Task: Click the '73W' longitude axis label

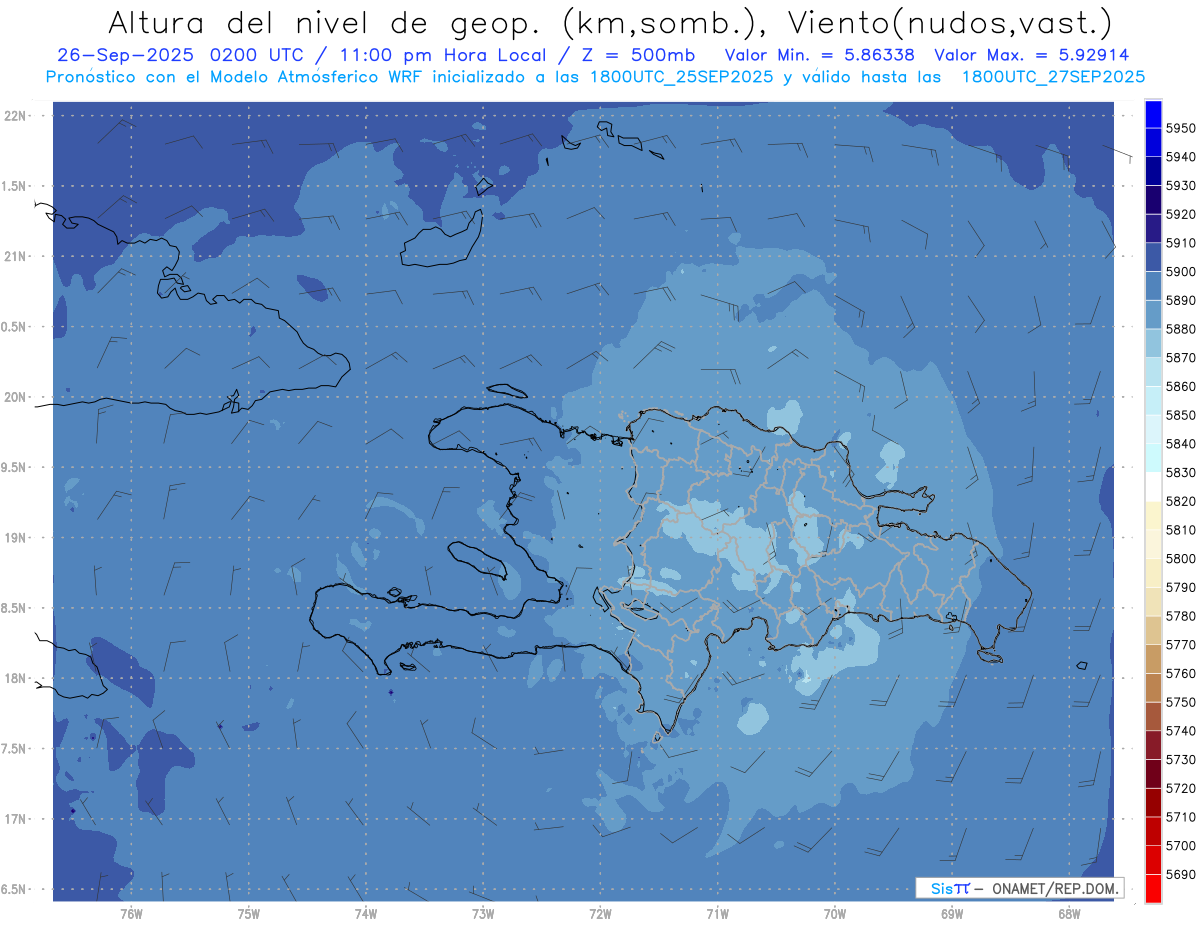Action: point(483,914)
